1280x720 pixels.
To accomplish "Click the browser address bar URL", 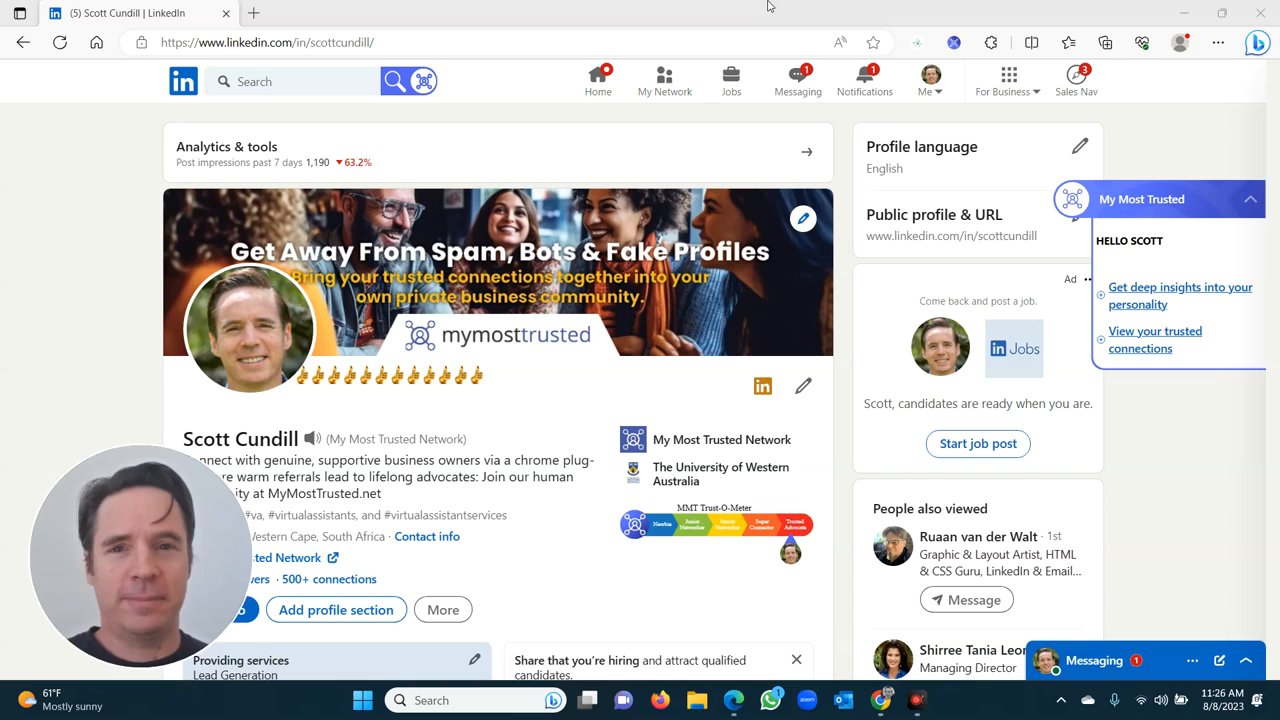I will click(x=267, y=42).
